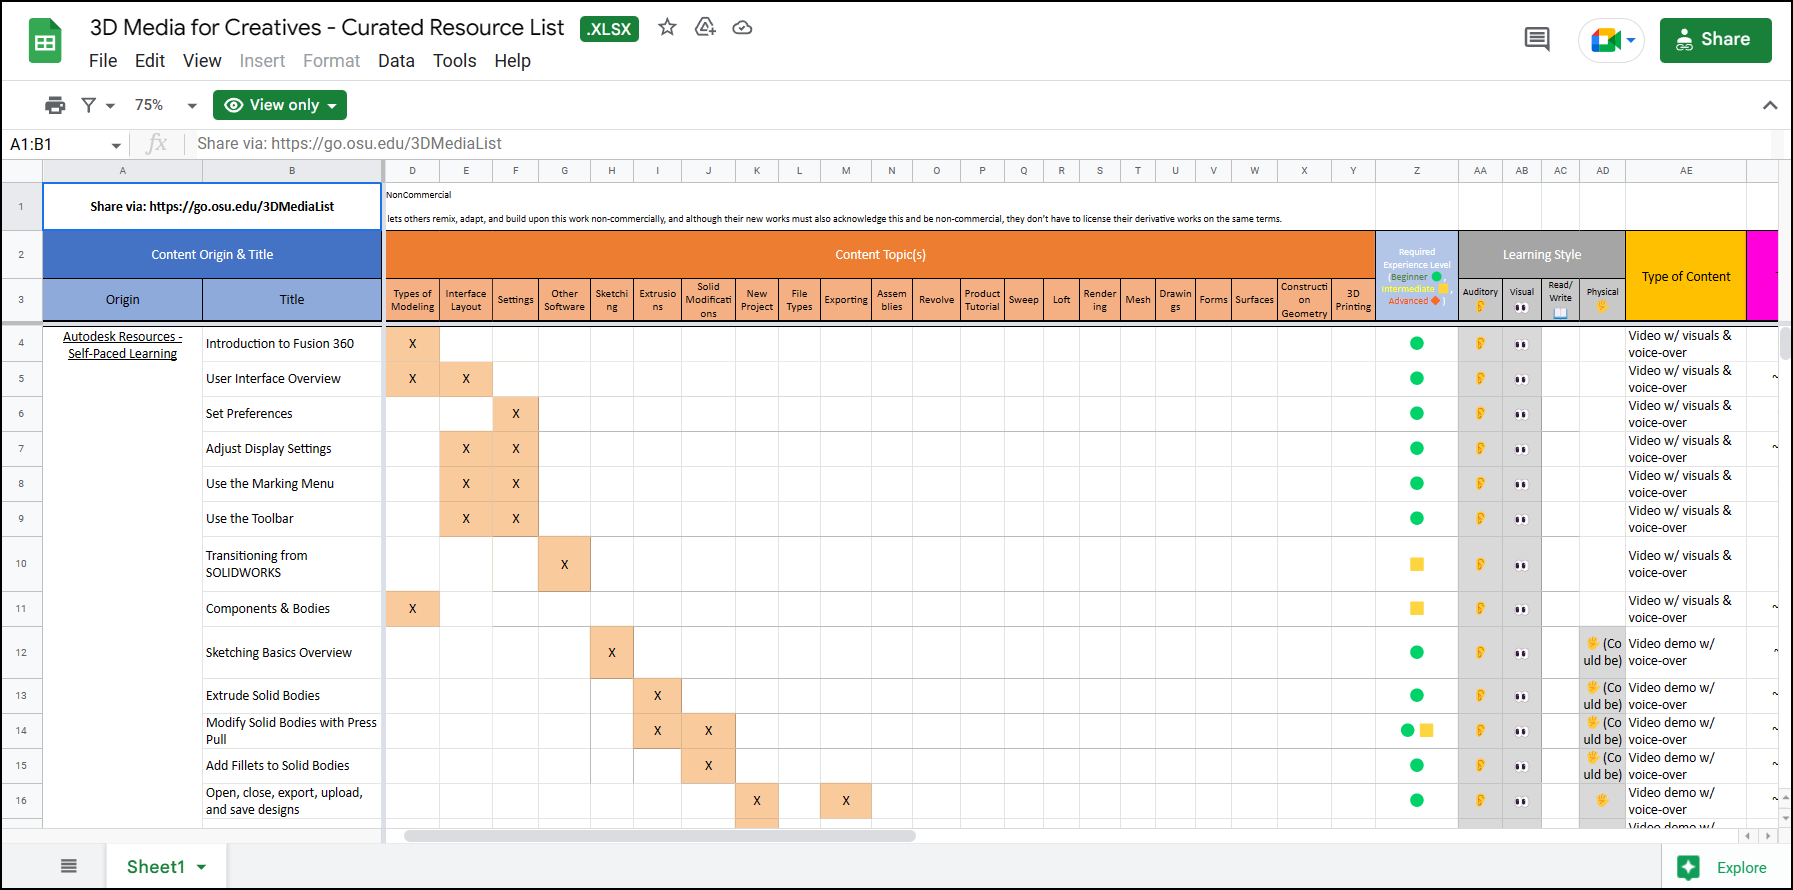Collapse the toolbar with the chevron

coord(1770,105)
